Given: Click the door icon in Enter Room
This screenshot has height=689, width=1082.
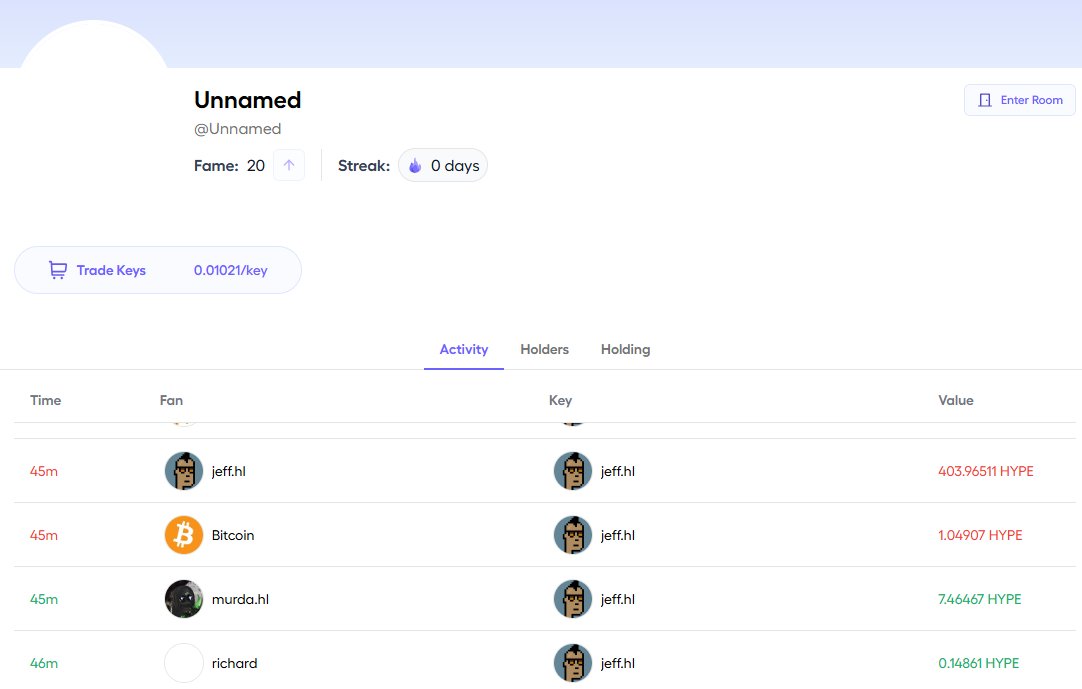Looking at the screenshot, I should click(985, 100).
